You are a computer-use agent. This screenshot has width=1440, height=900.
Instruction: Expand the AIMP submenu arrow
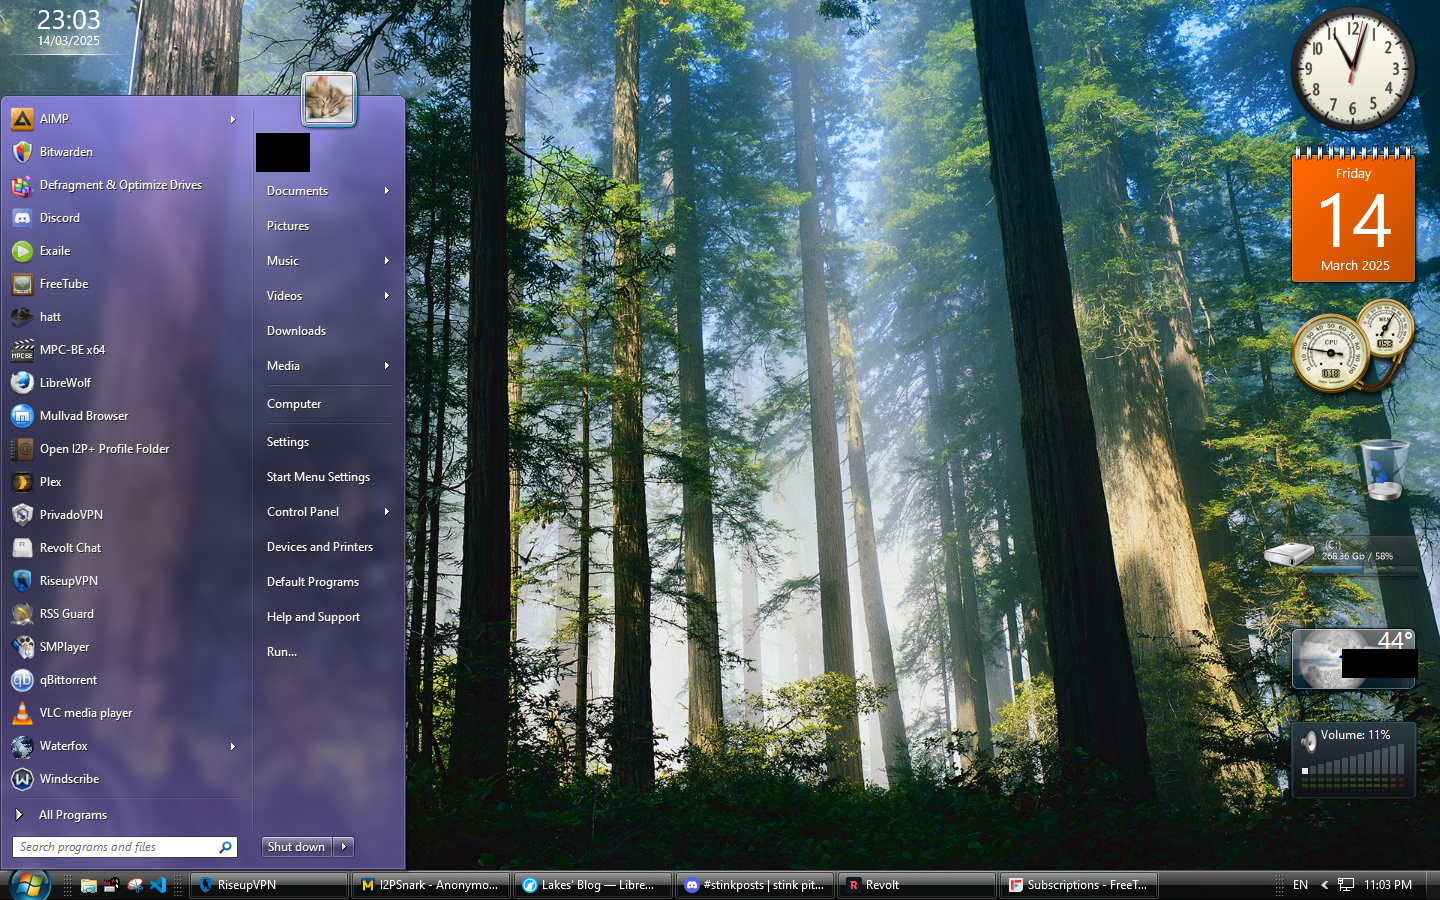(233, 119)
